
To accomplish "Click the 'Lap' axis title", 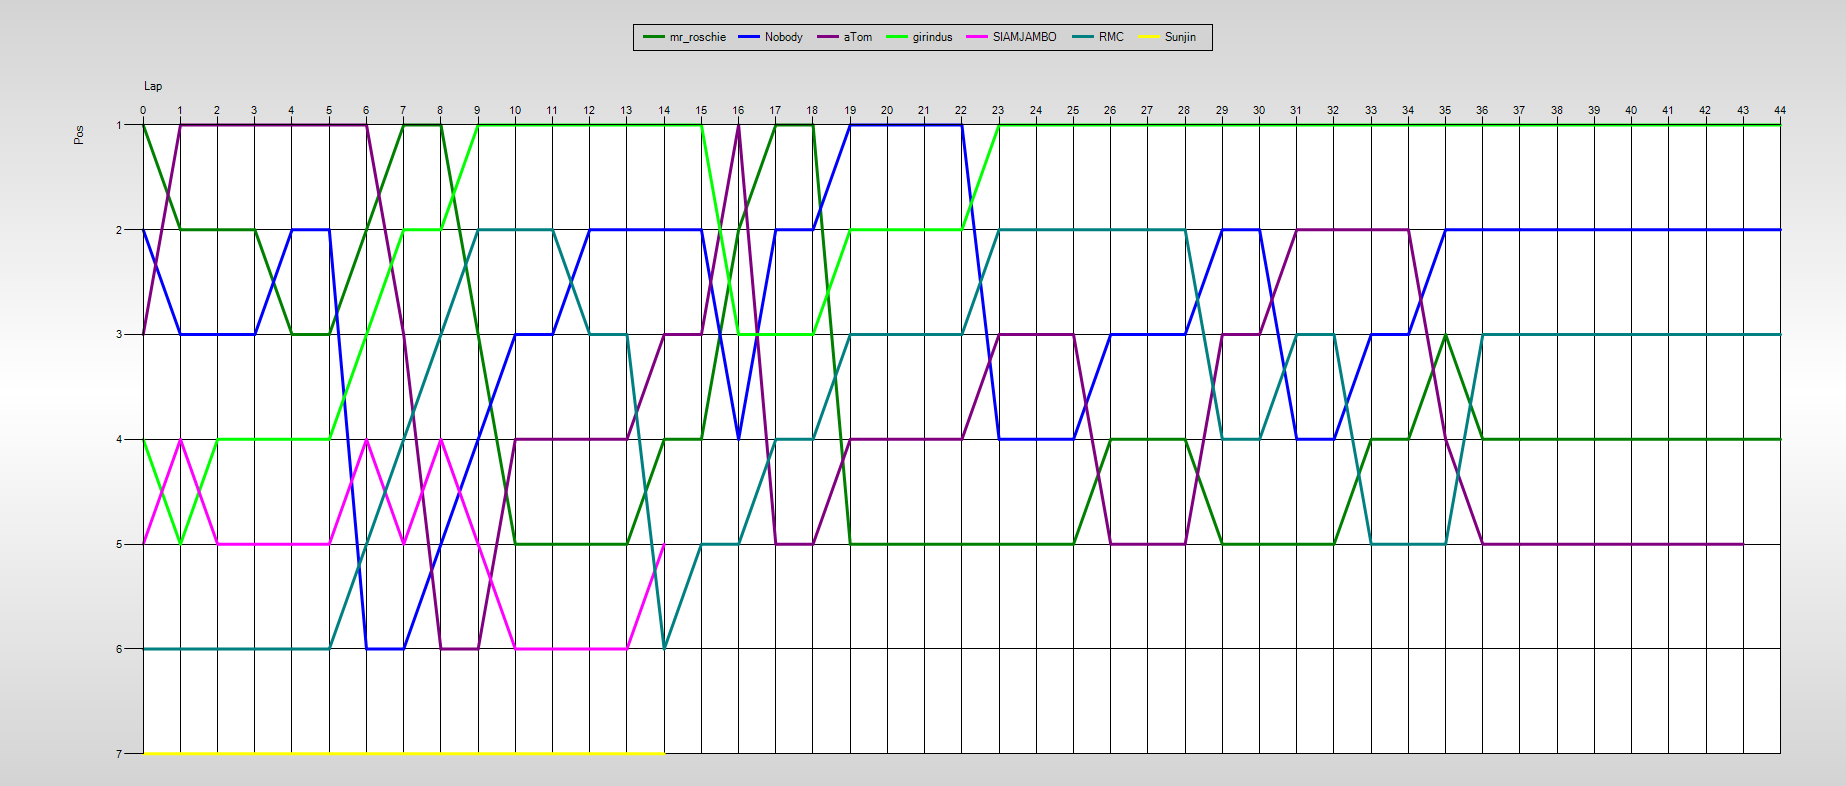I will point(153,86).
